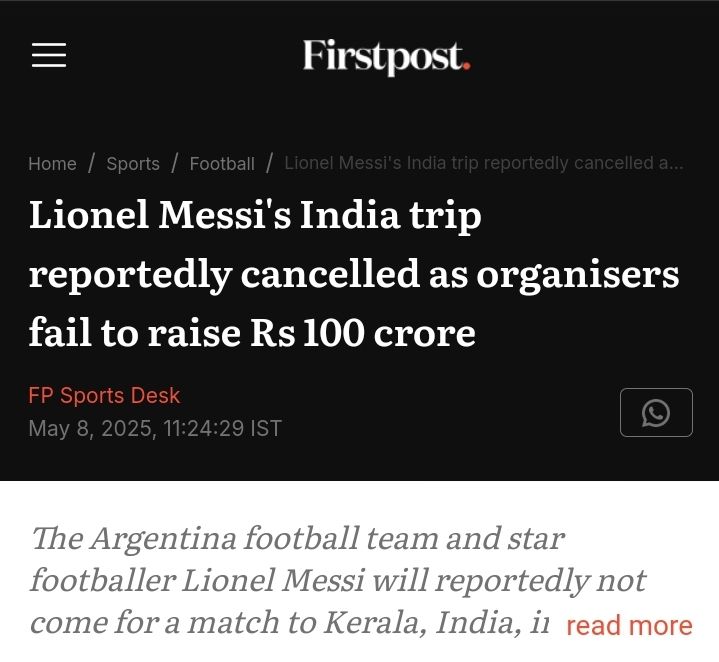
Task: Click the Lionel Messi India trip headline
Action: click(x=354, y=273)
